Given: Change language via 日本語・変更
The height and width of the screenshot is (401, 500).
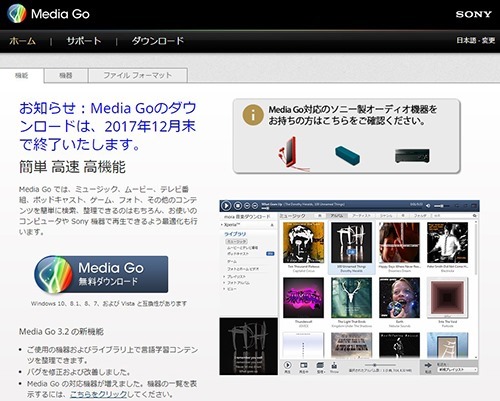Looking at the screenshot, I should (x=476, y=40).
